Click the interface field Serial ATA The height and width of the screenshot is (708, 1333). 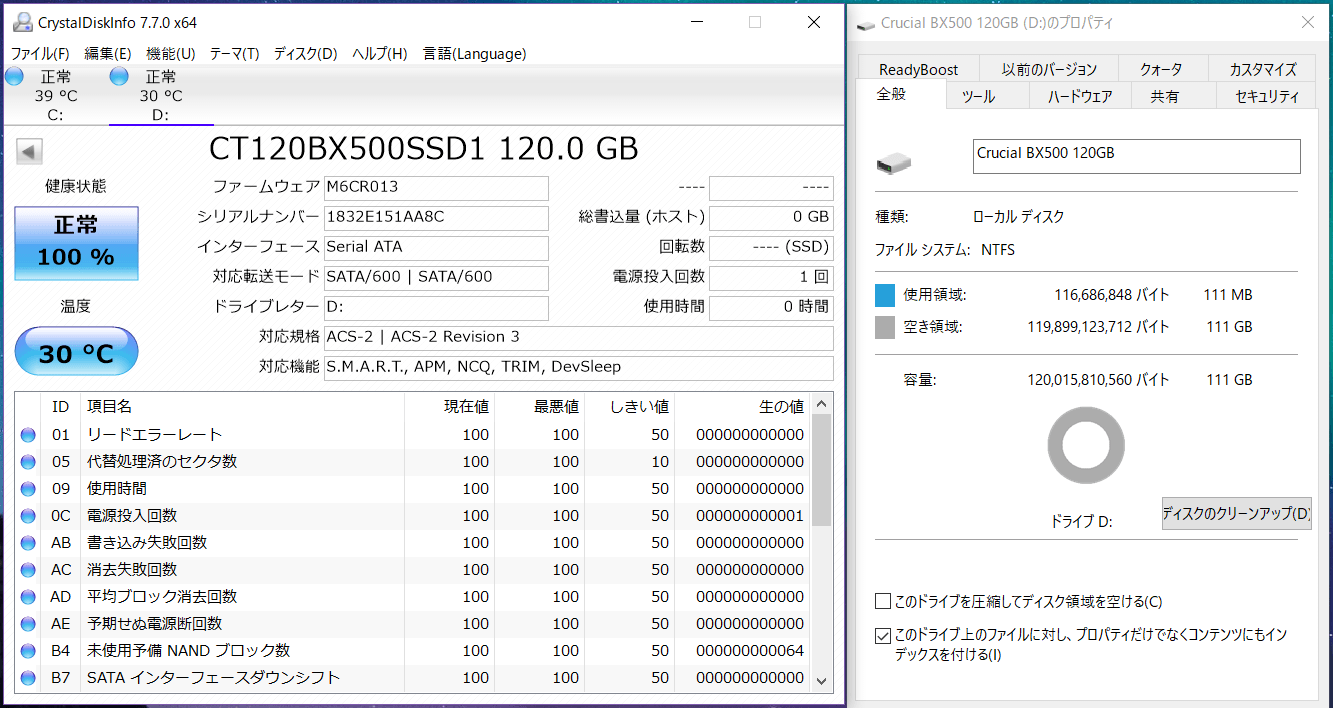(x=437, y=248)
